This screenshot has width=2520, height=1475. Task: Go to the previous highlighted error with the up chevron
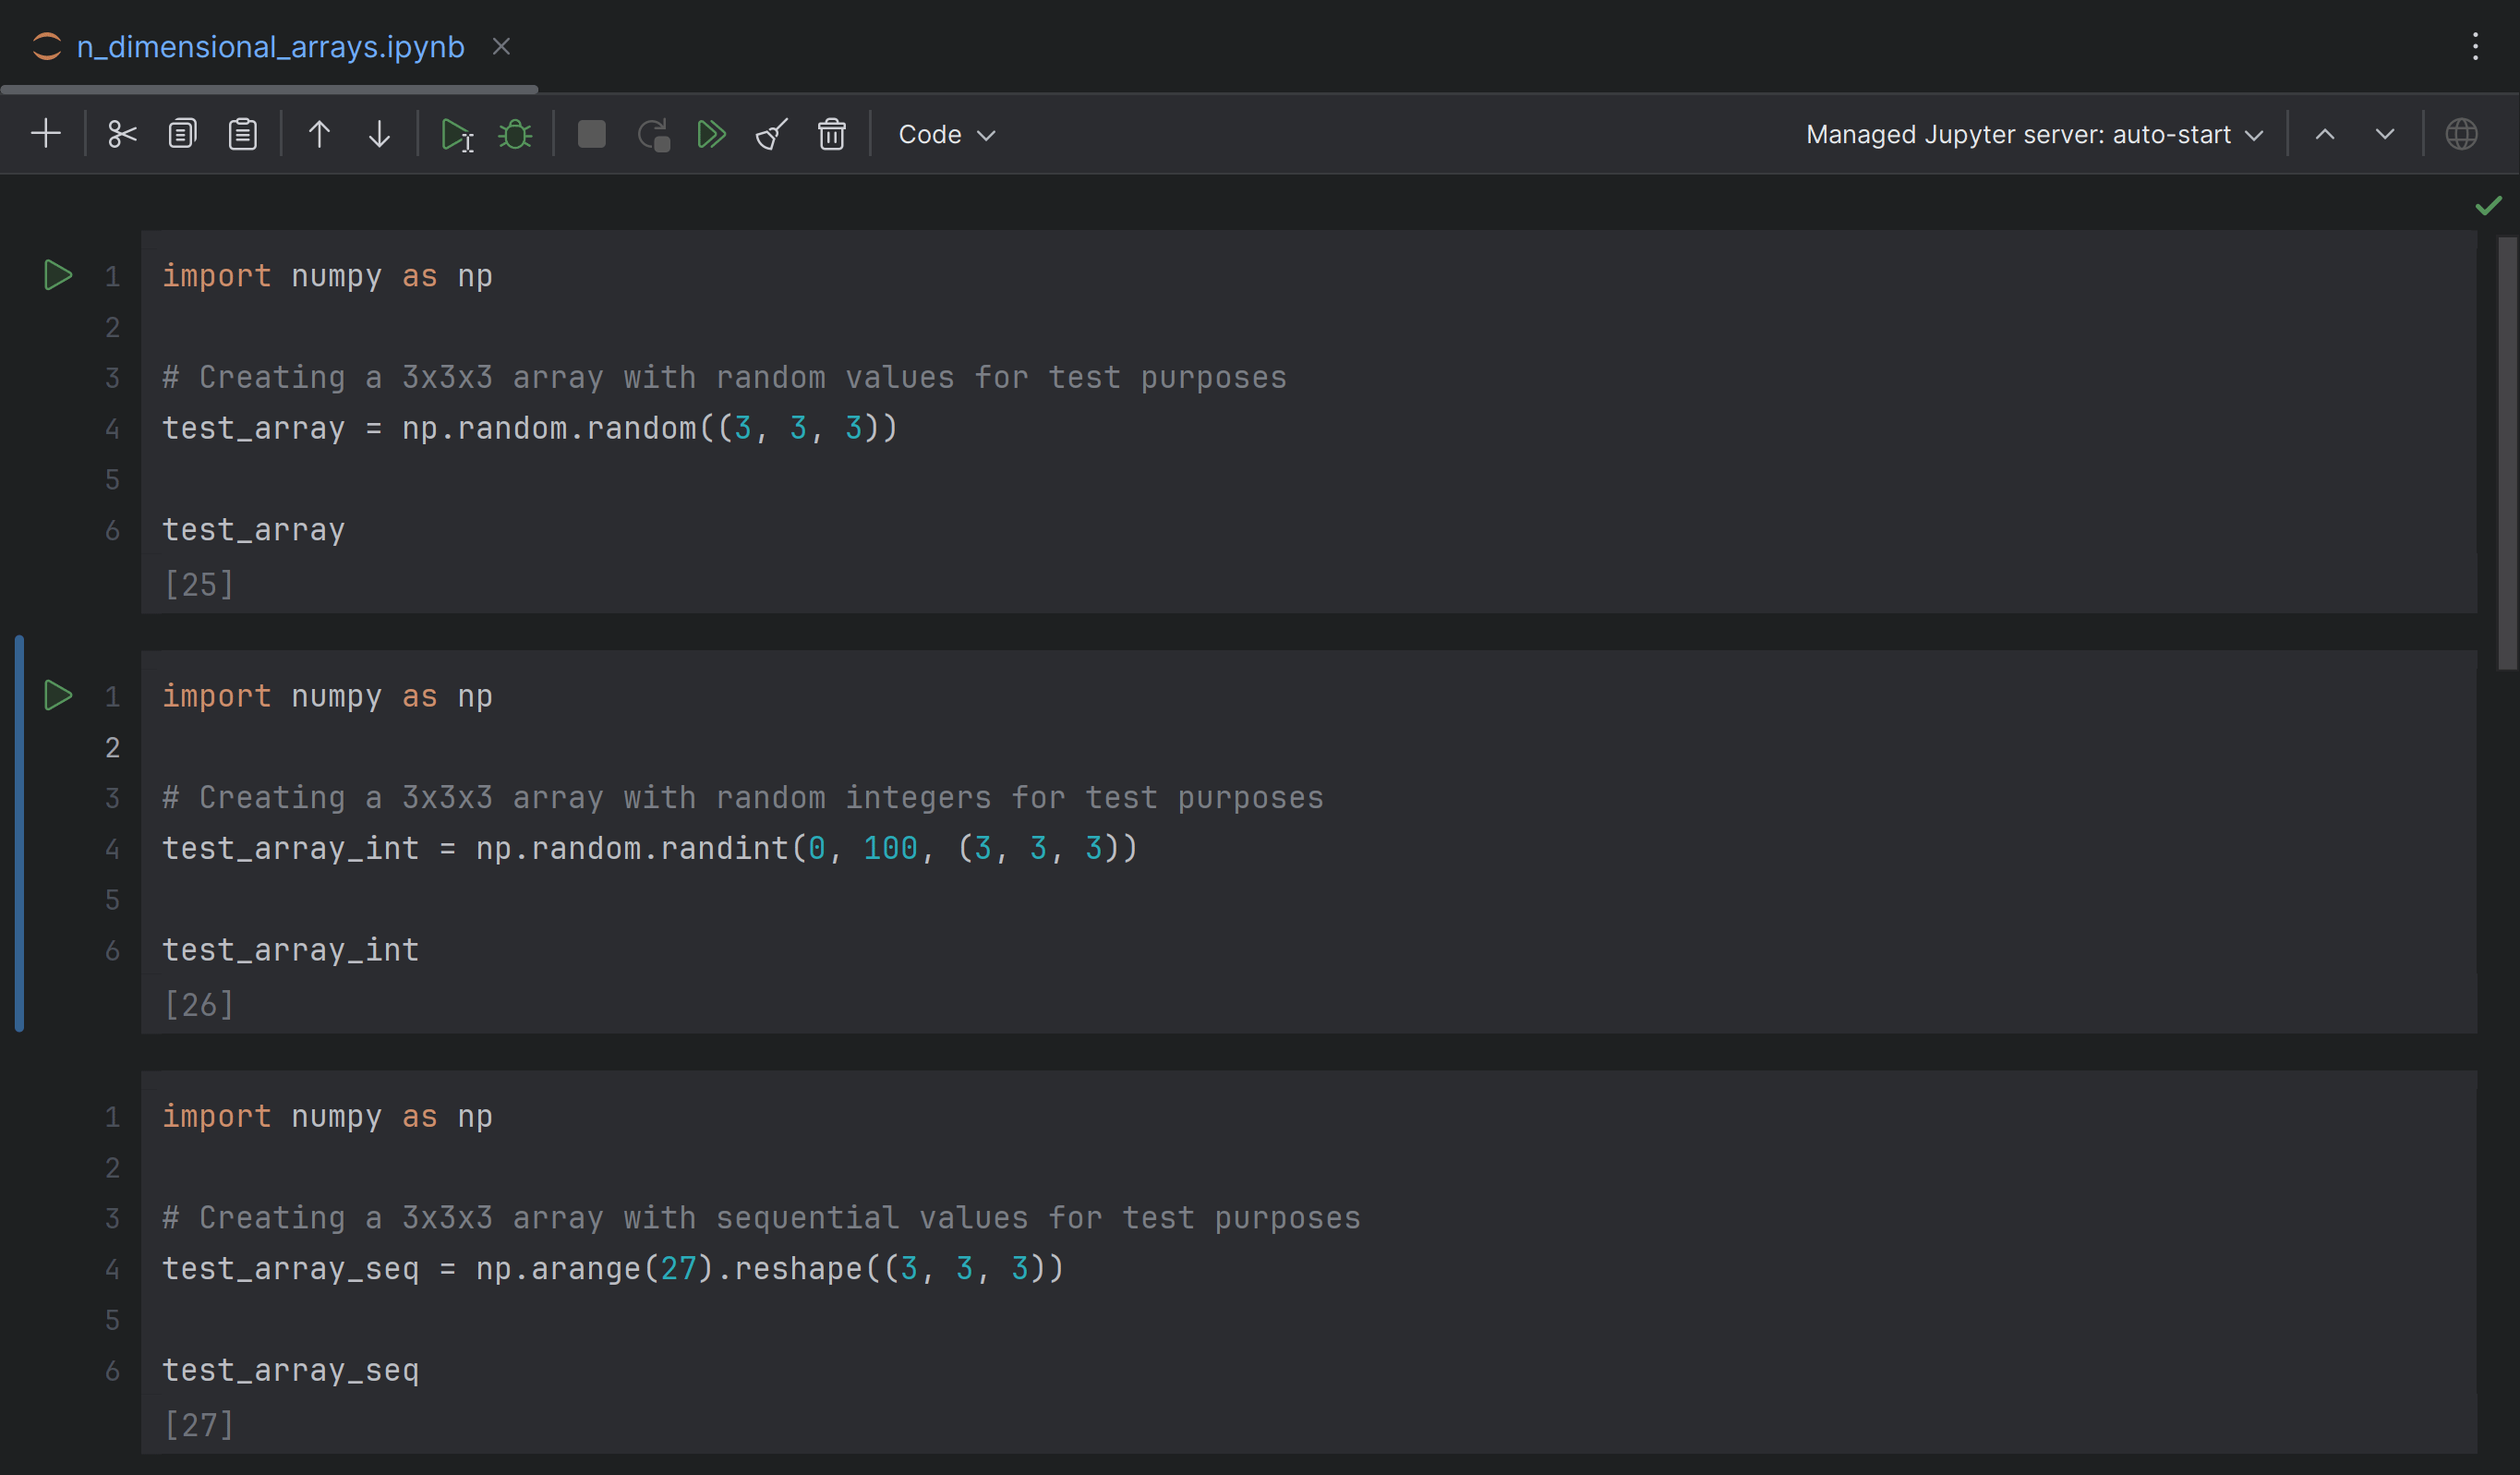coord(2325,134)
